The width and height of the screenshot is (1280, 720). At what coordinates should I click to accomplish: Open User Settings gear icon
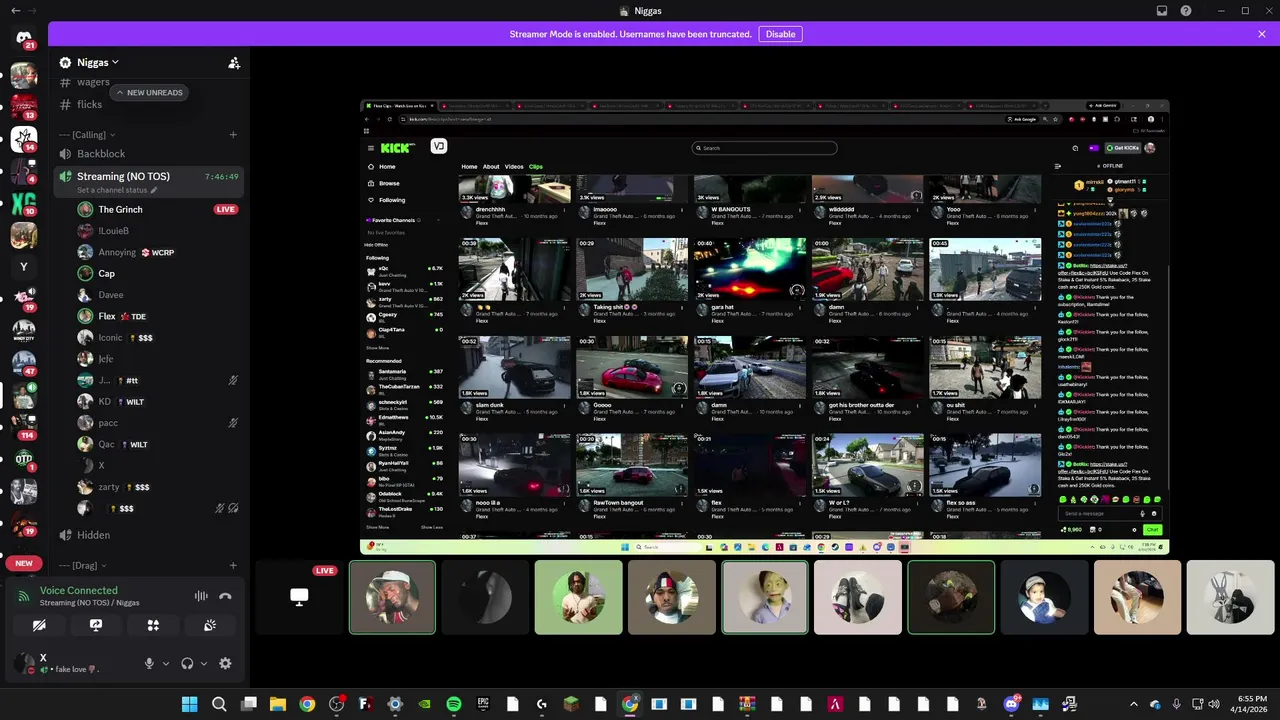225,663
